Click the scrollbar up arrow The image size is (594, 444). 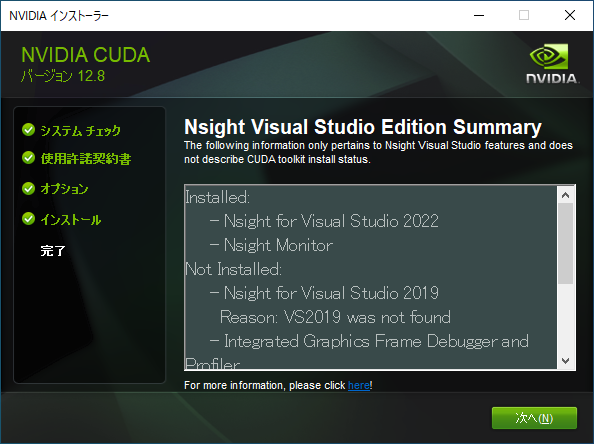tap(566, 195)
